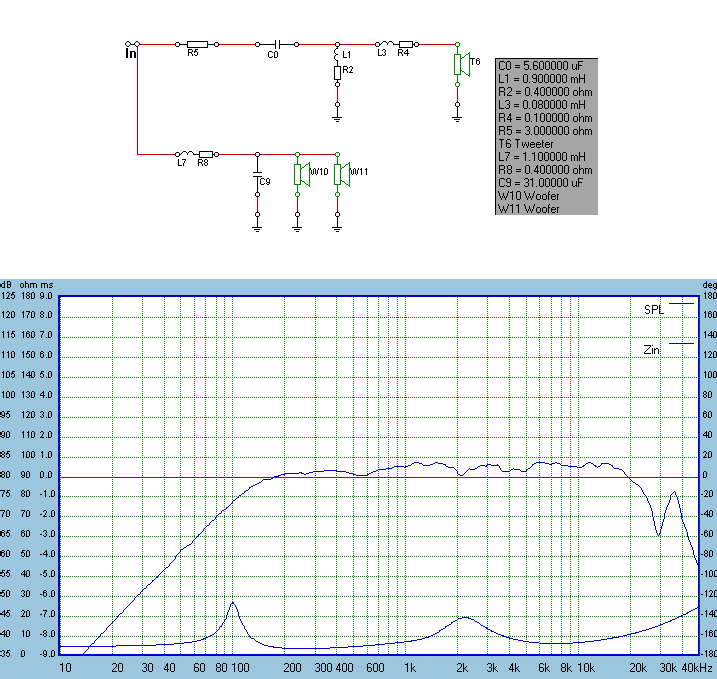Click the R4 resistor before the tweeter

coord(405,44)
